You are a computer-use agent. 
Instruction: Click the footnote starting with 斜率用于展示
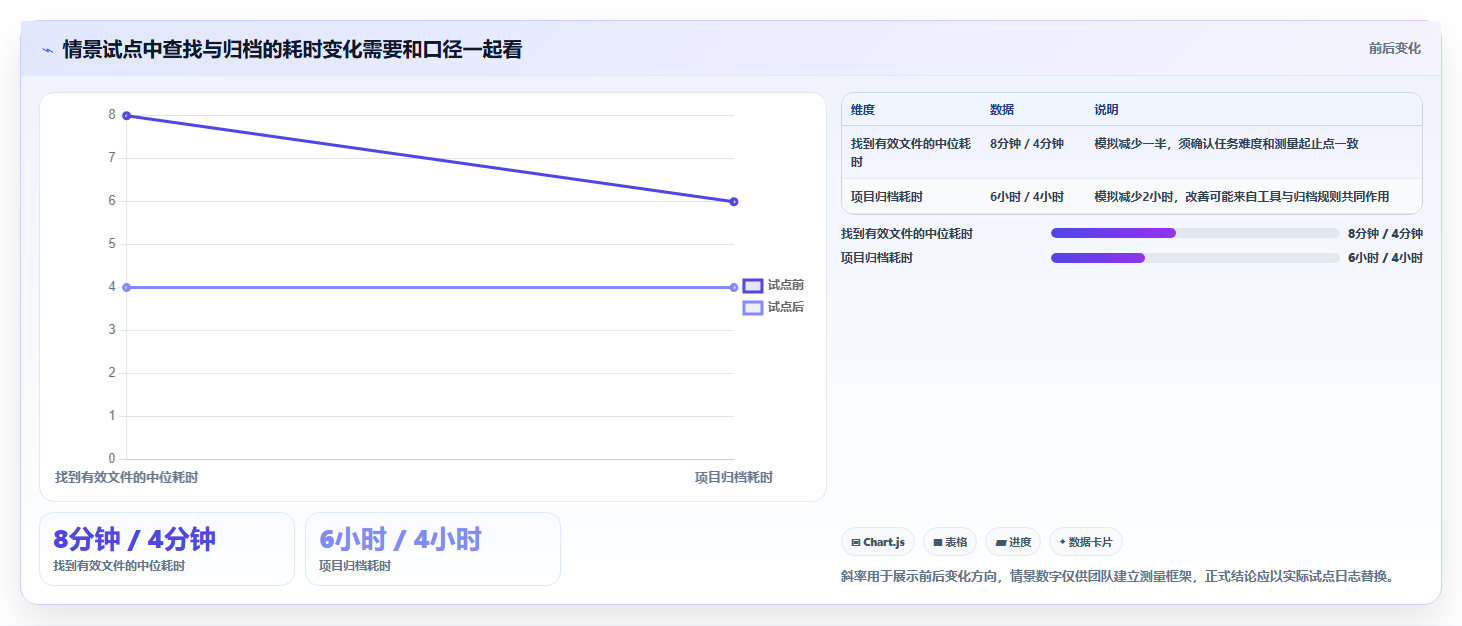pos(1117,576)
